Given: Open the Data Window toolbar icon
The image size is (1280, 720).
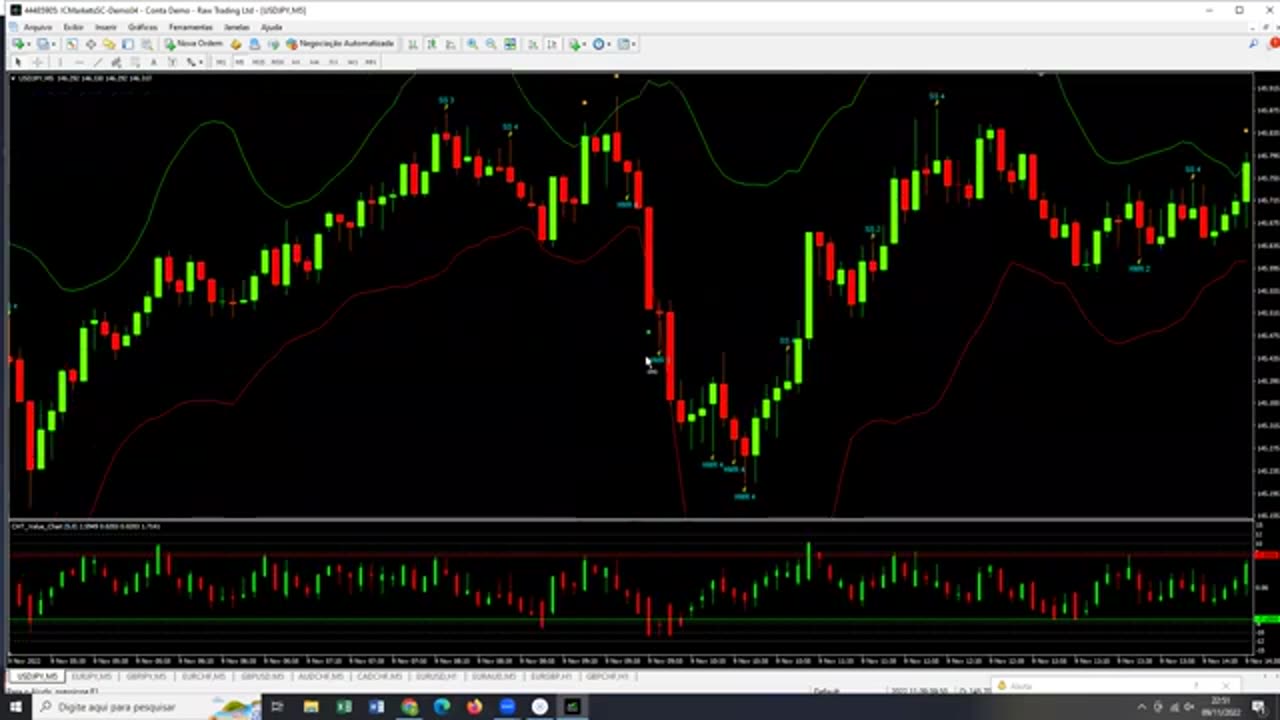Looking at the screenshot, I should (x=91, y=44).
